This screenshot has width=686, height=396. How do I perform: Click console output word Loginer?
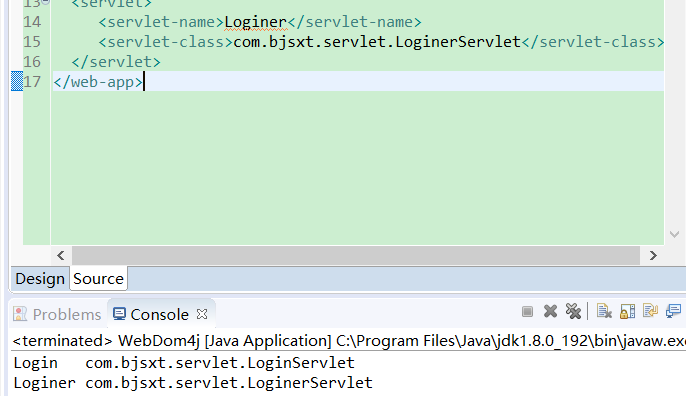[44, 383]
